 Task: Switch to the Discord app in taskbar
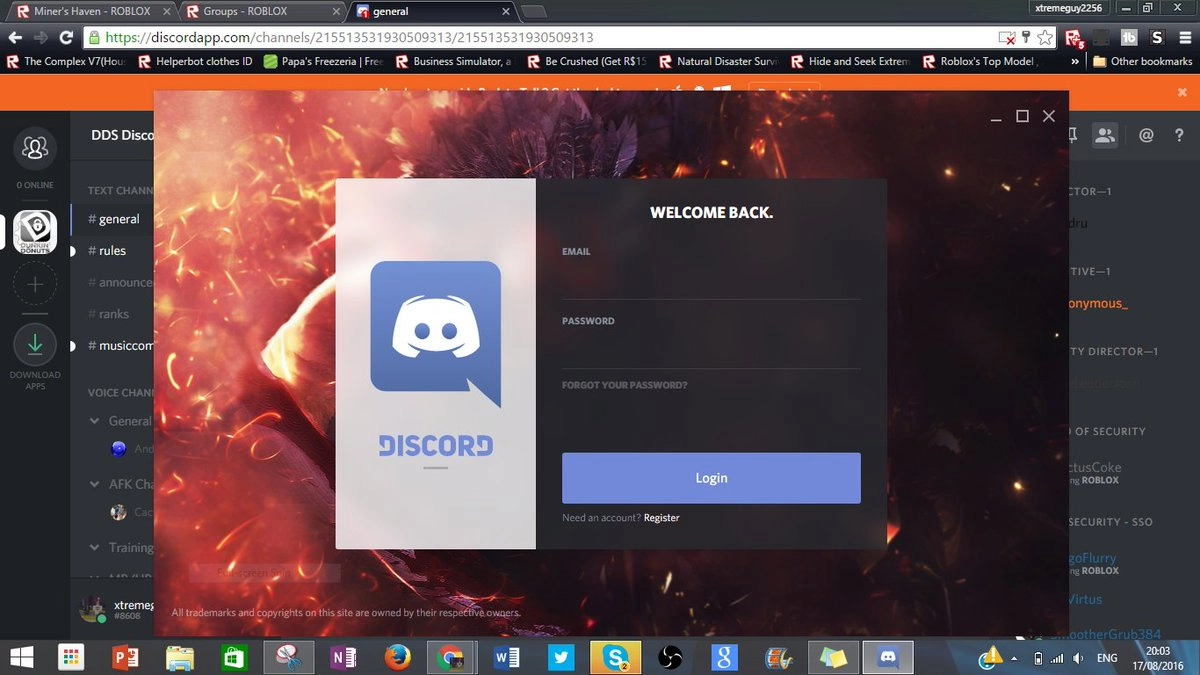(x=887, y=657)
